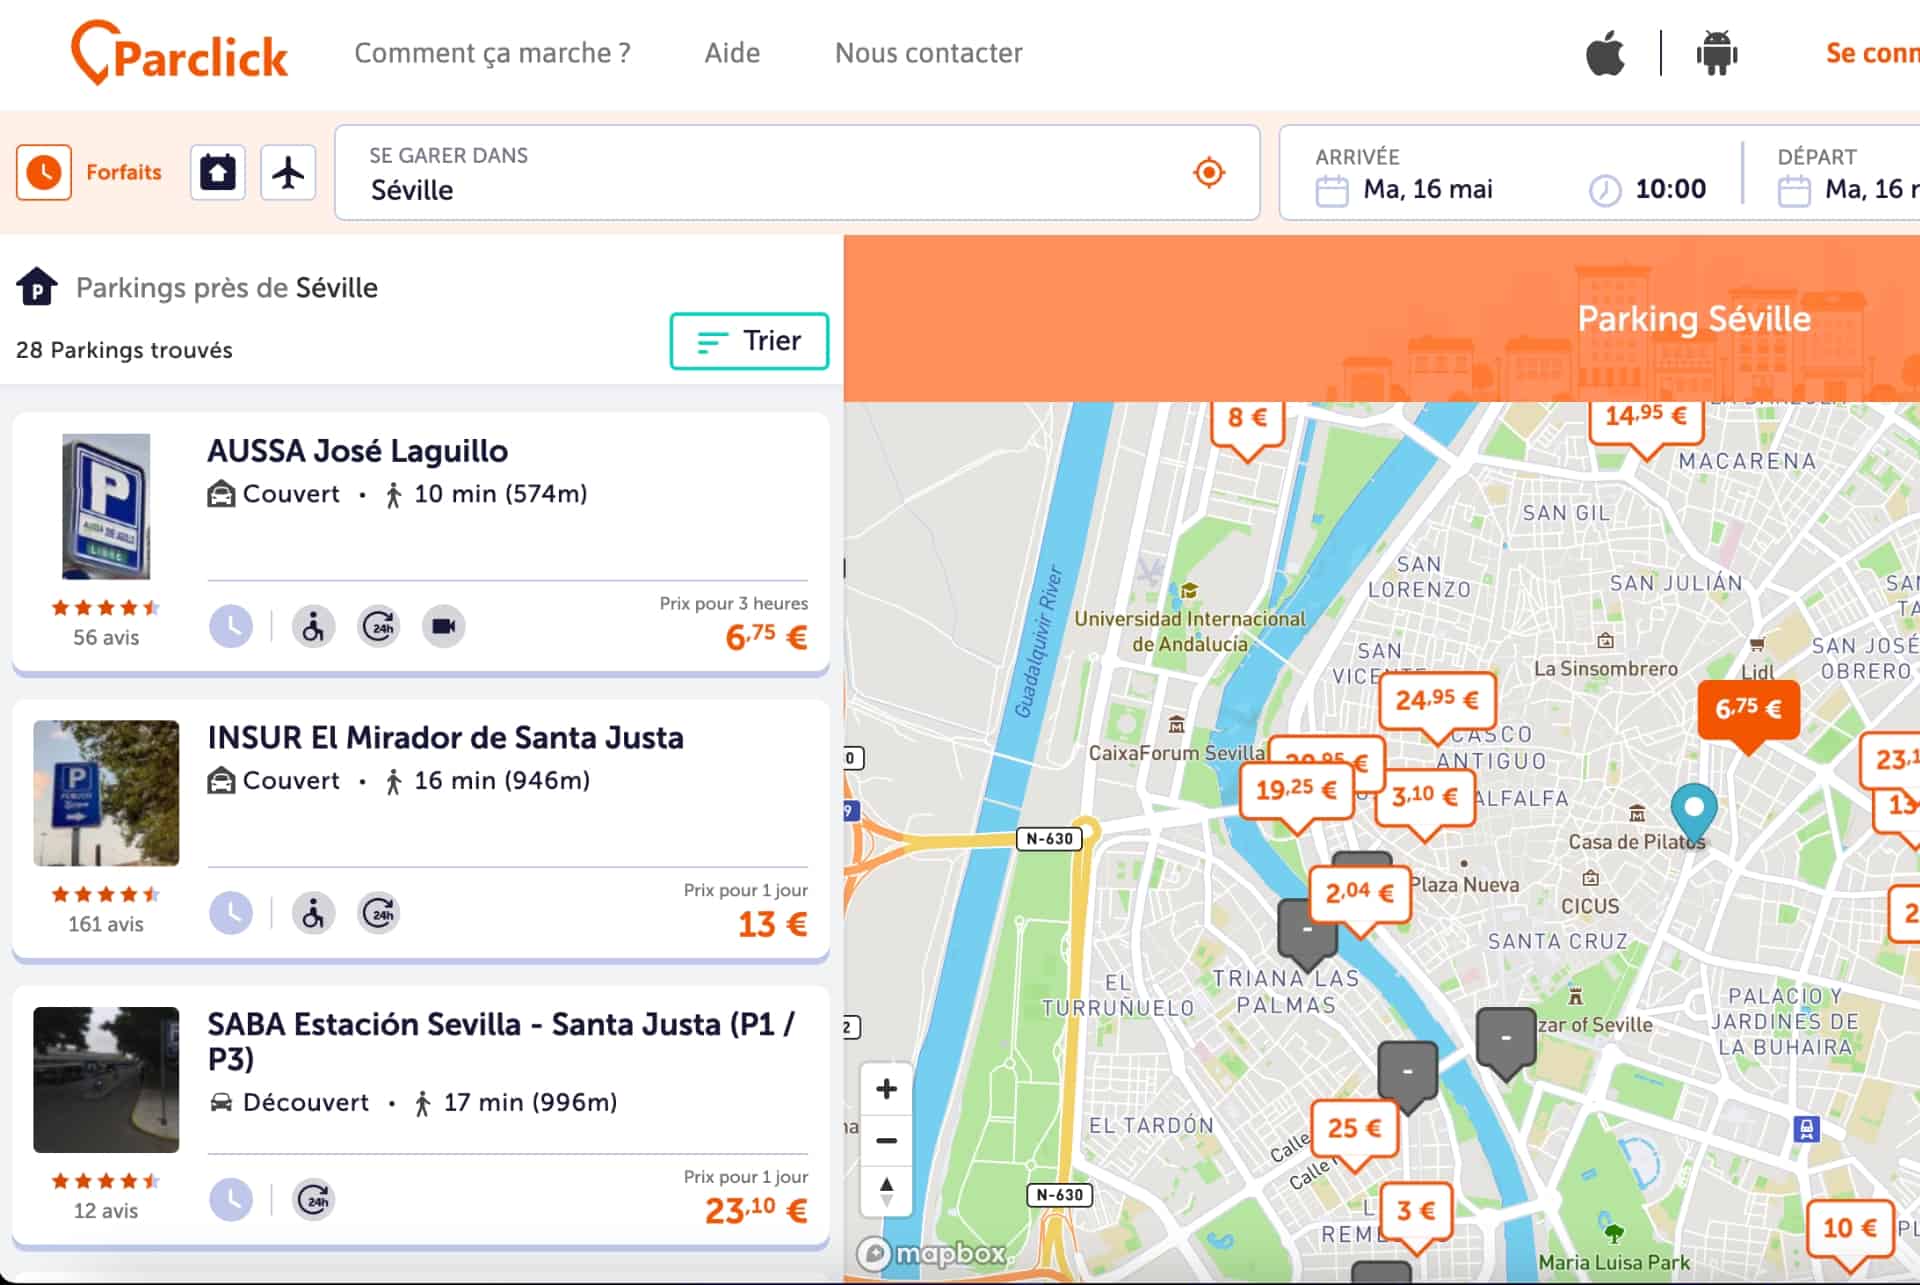This screenshot has height=1285, width=1920.
Task: Select the 25 € map marker
Action: coord(1354,1130)
